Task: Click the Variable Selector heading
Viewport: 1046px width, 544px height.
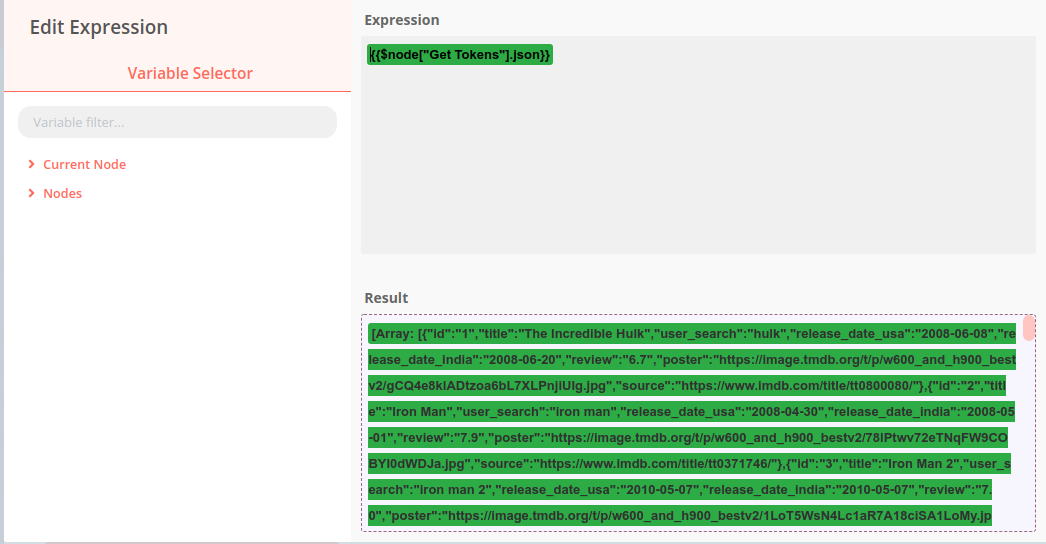Action: click(190, 73)
